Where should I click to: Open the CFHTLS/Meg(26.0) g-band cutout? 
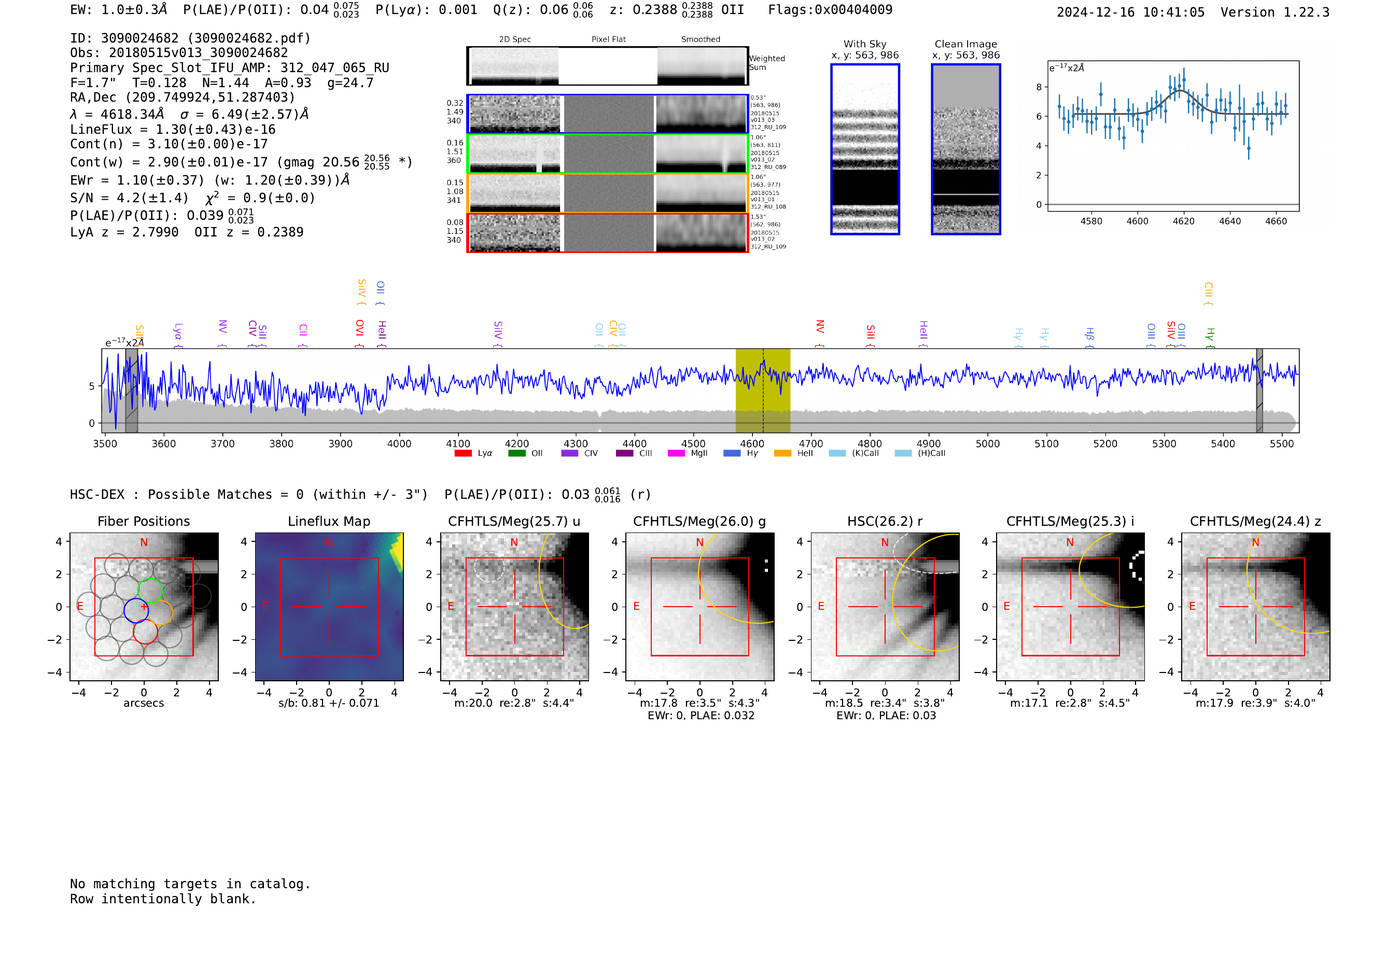pos(700,607)
